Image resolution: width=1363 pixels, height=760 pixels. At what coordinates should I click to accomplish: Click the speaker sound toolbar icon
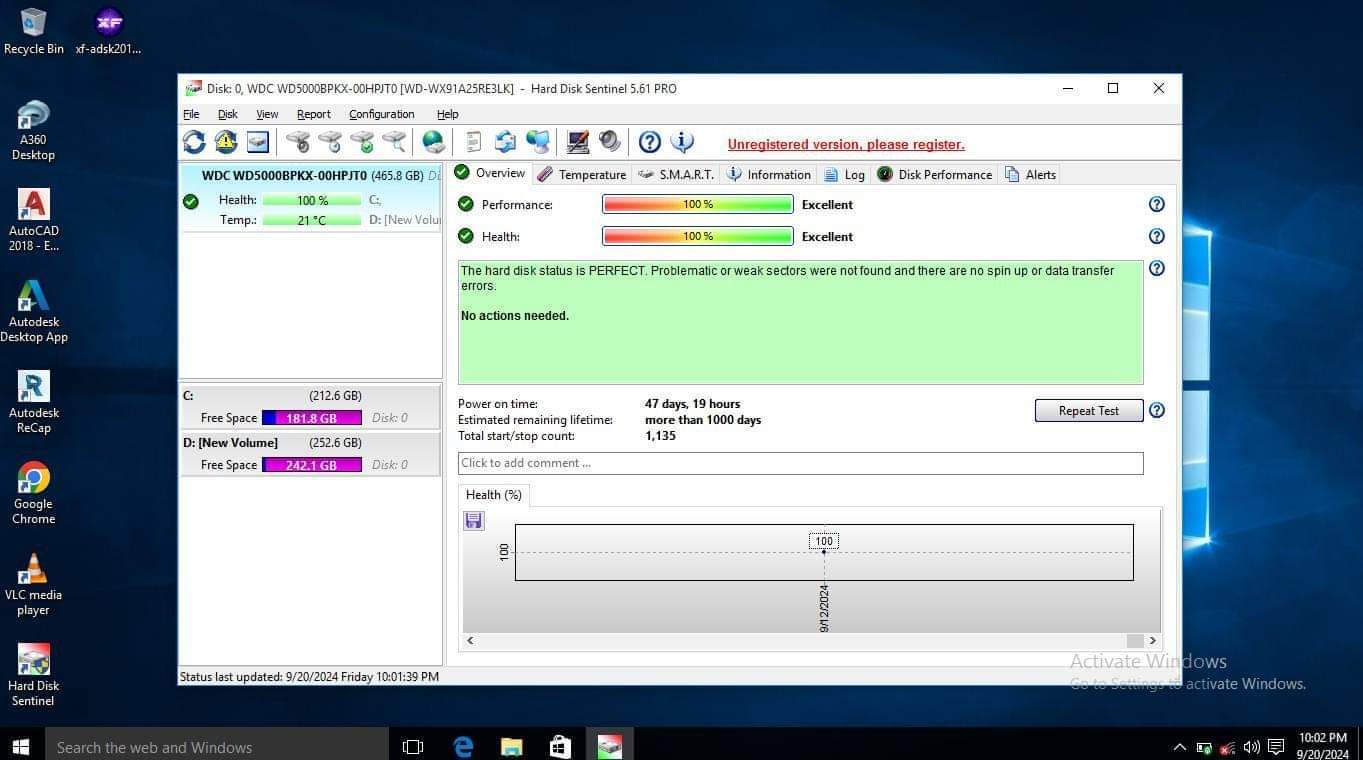(609, 142)
